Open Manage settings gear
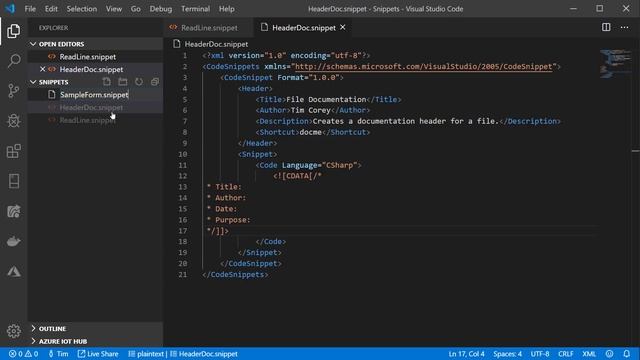Viewport: 640px width, 360px height. [x=13, y=331]
